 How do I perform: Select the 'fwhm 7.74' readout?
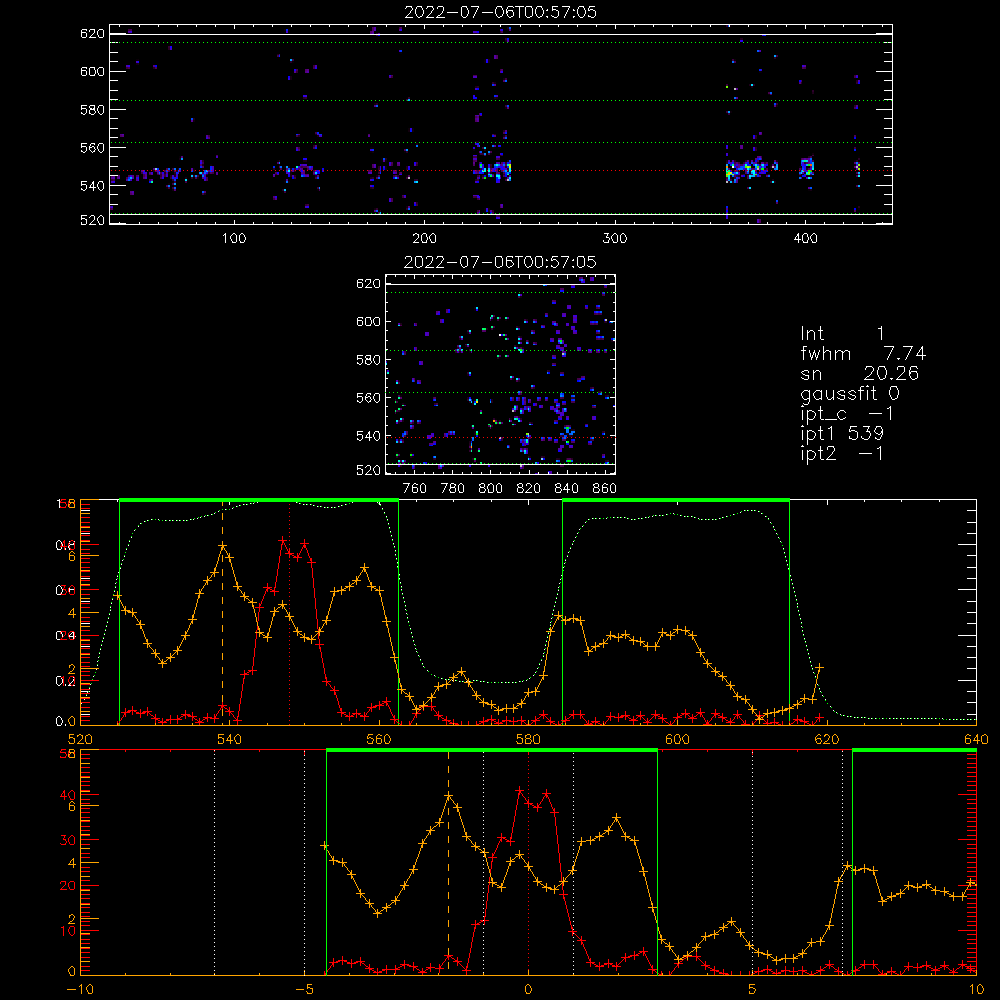863,353
